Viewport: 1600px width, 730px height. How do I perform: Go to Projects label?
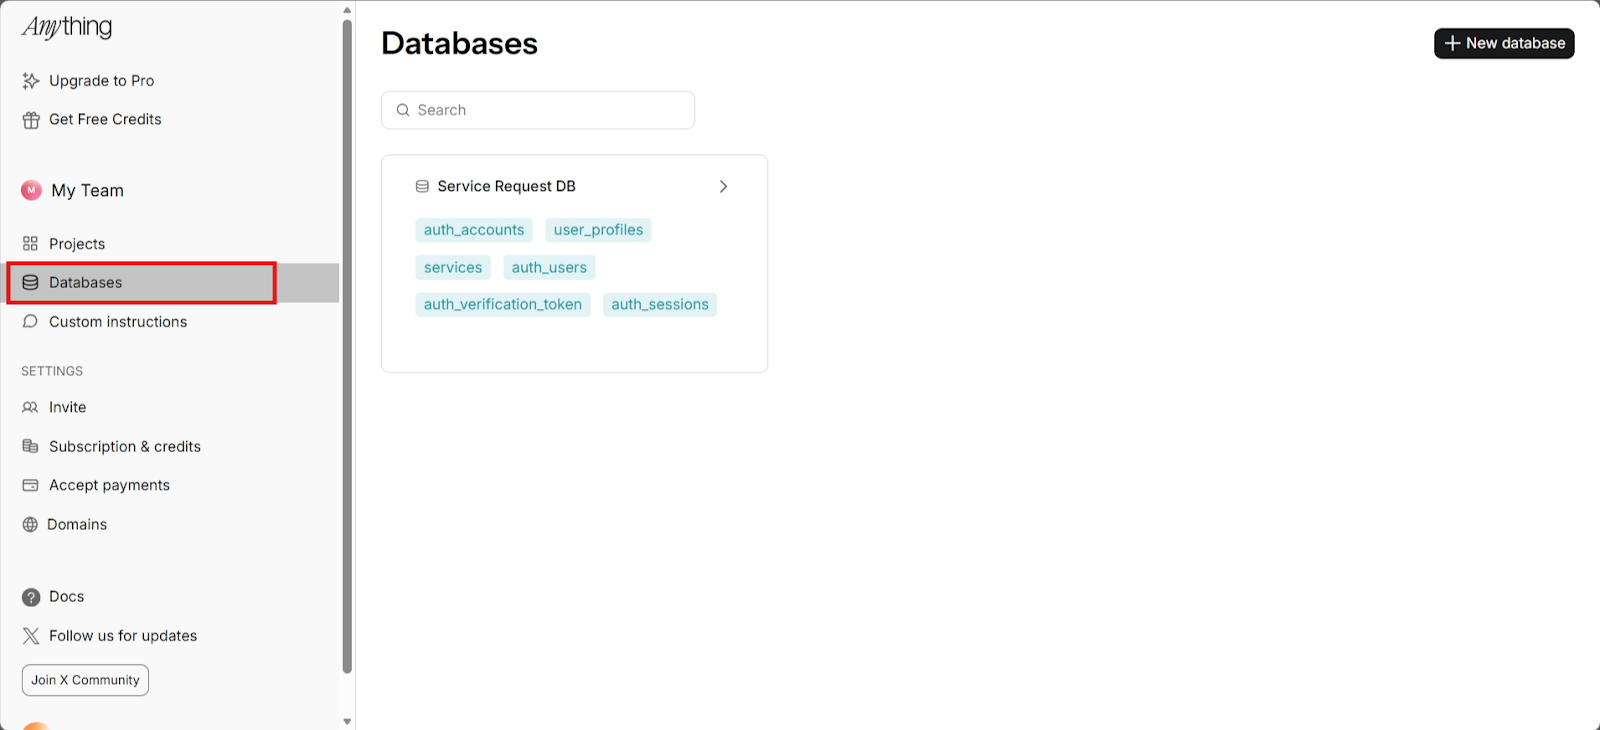77,244
